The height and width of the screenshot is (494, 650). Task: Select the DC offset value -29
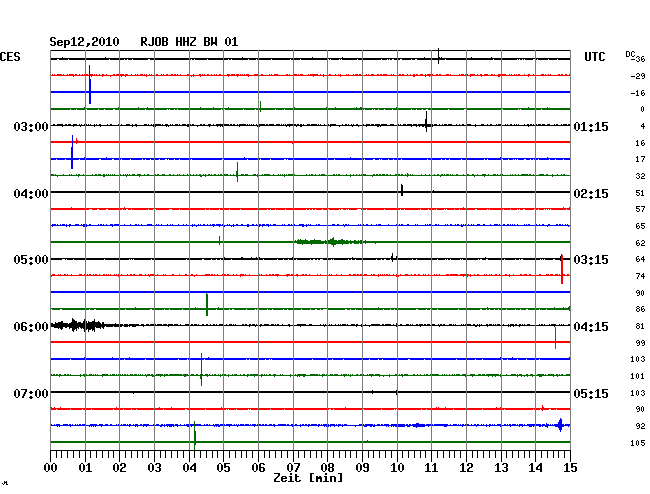[638, 76]
